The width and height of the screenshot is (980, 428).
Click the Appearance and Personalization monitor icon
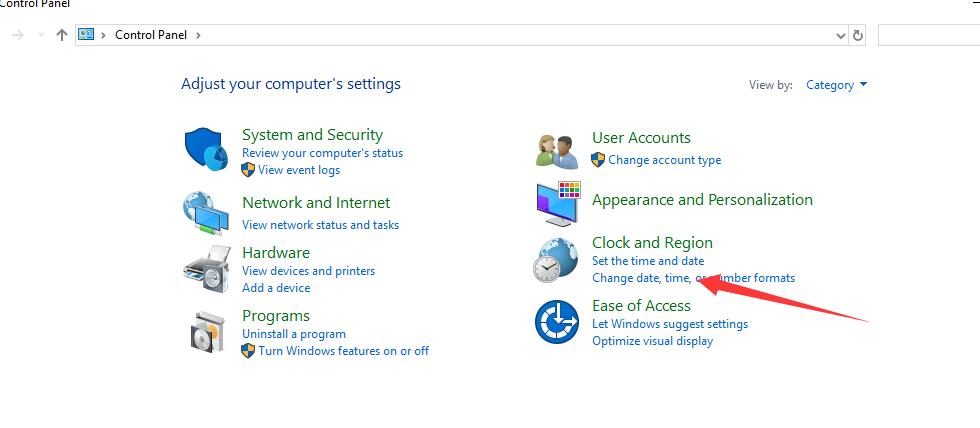556,204
